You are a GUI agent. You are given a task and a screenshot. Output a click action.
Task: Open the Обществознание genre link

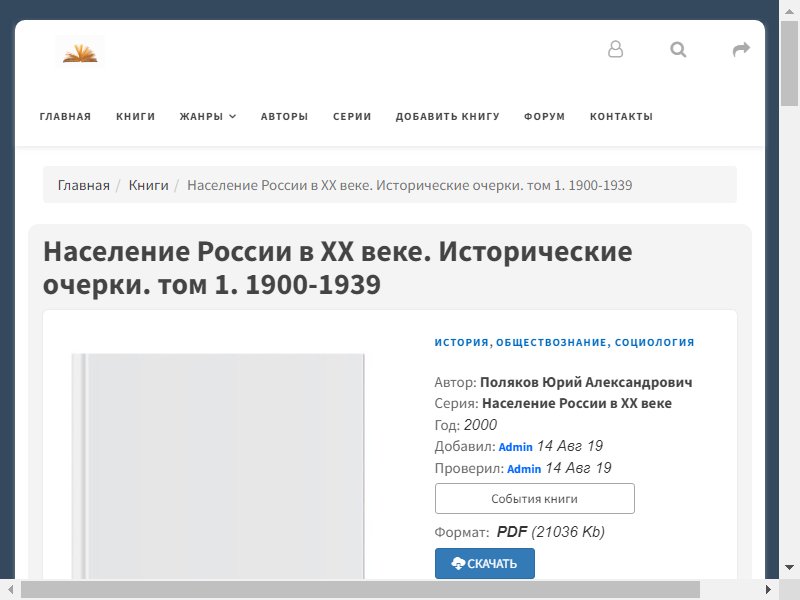551,342
